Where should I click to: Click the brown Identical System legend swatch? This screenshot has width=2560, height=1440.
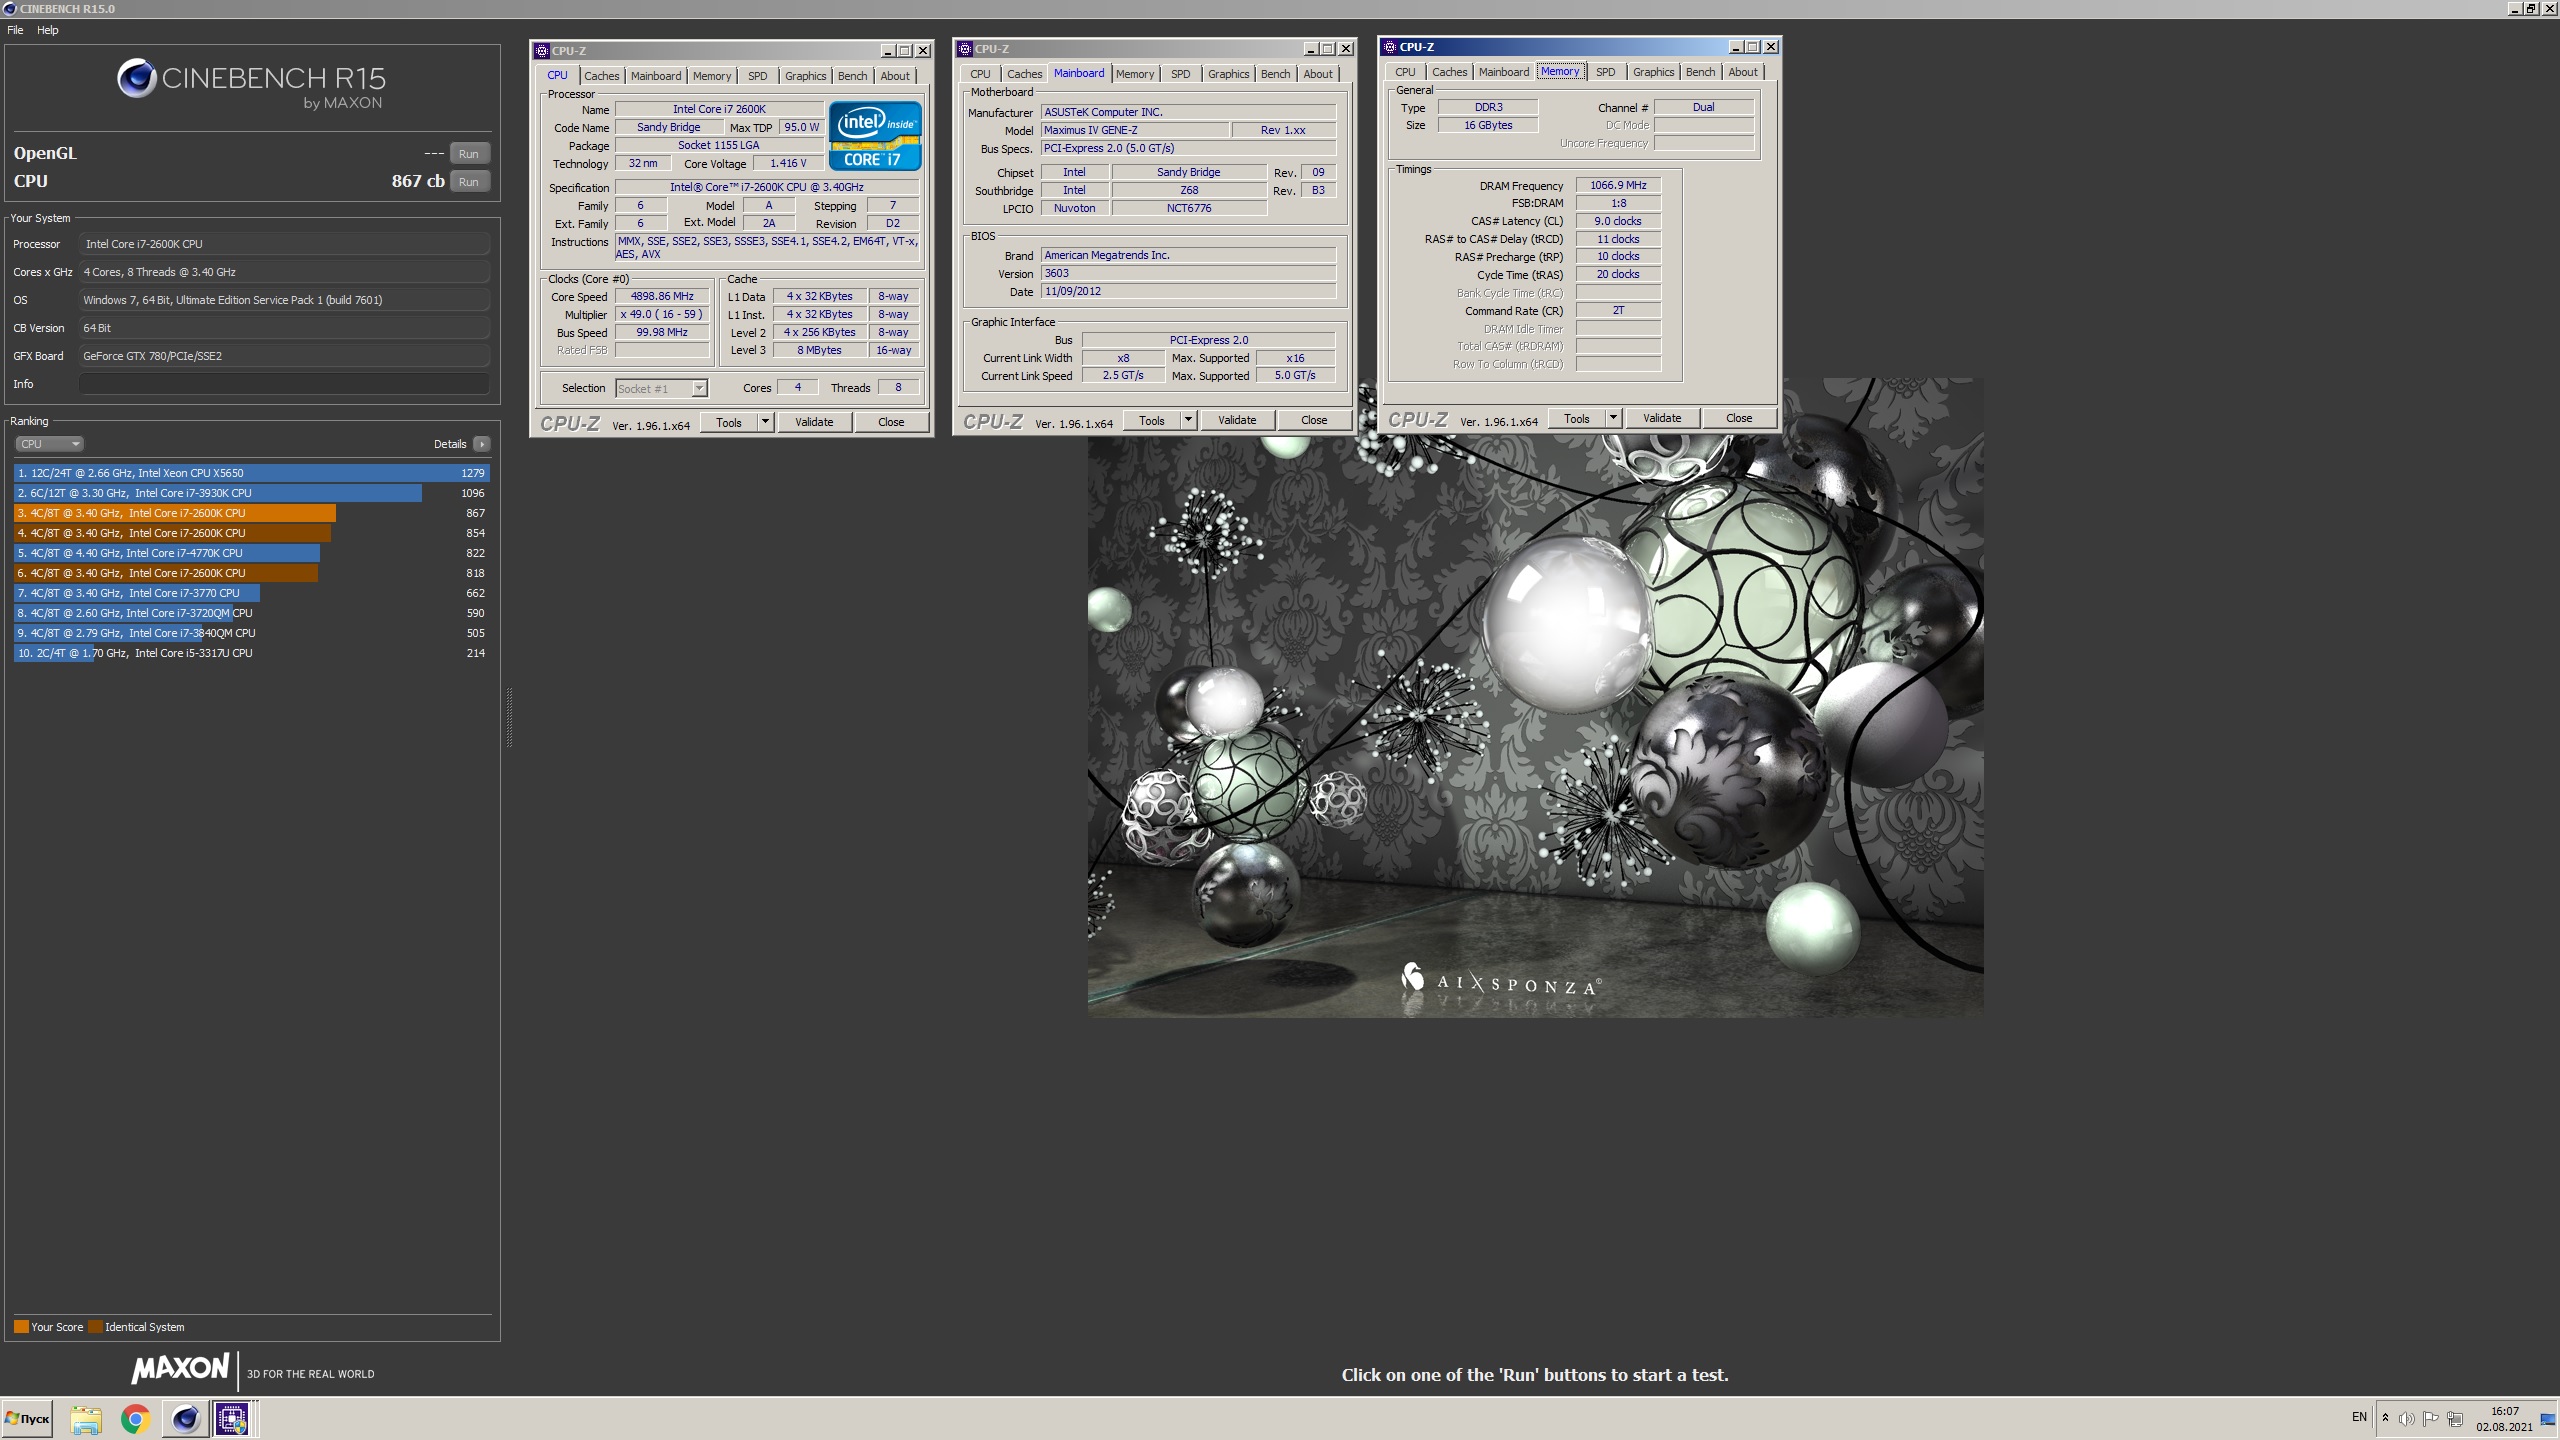tap(95, 1327)
